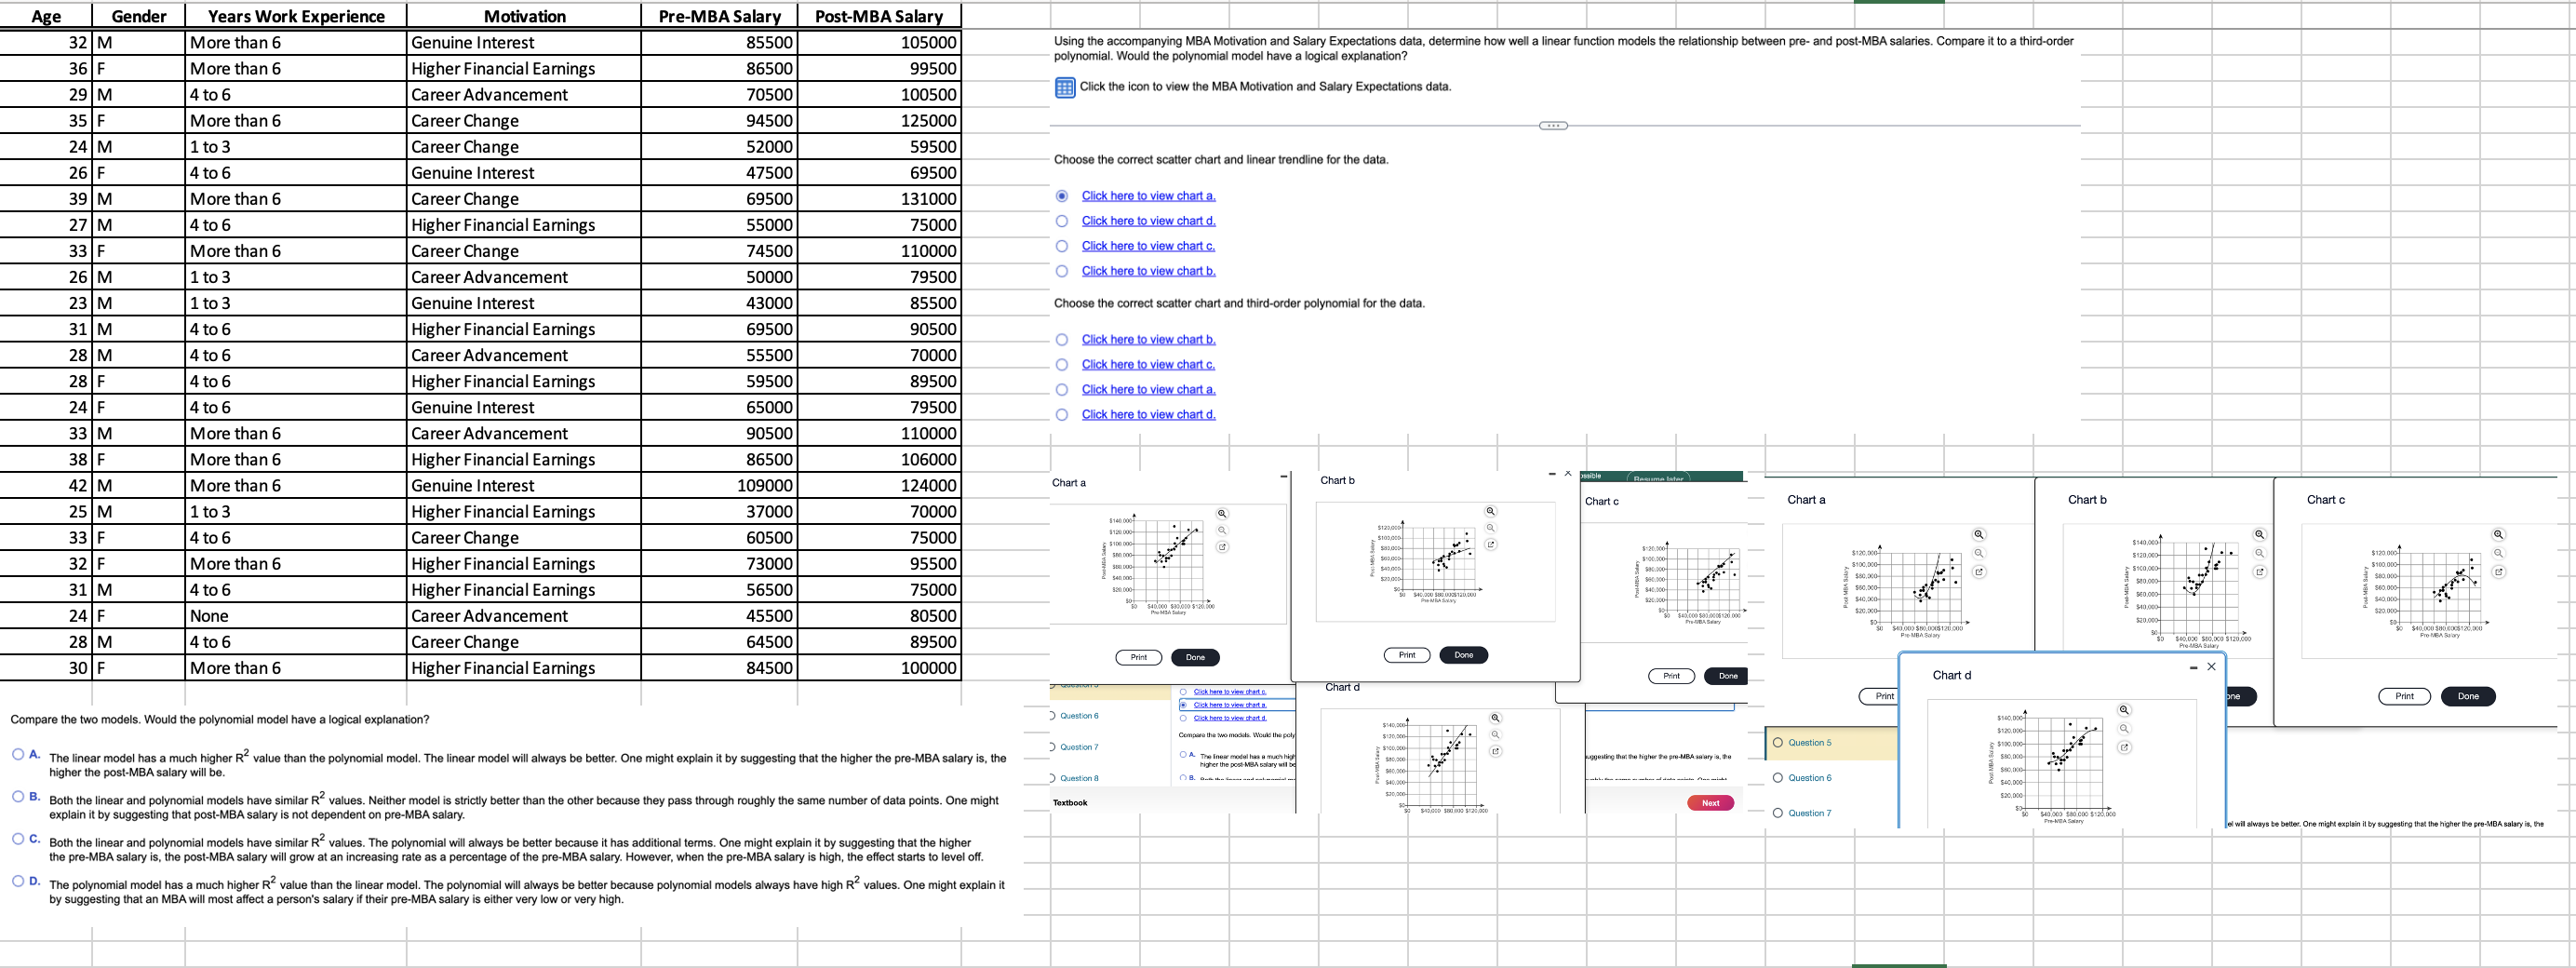Click the zoom-out icon on the Chart a dialog
Screen dimensions: 2576x968
[1222, 530]
